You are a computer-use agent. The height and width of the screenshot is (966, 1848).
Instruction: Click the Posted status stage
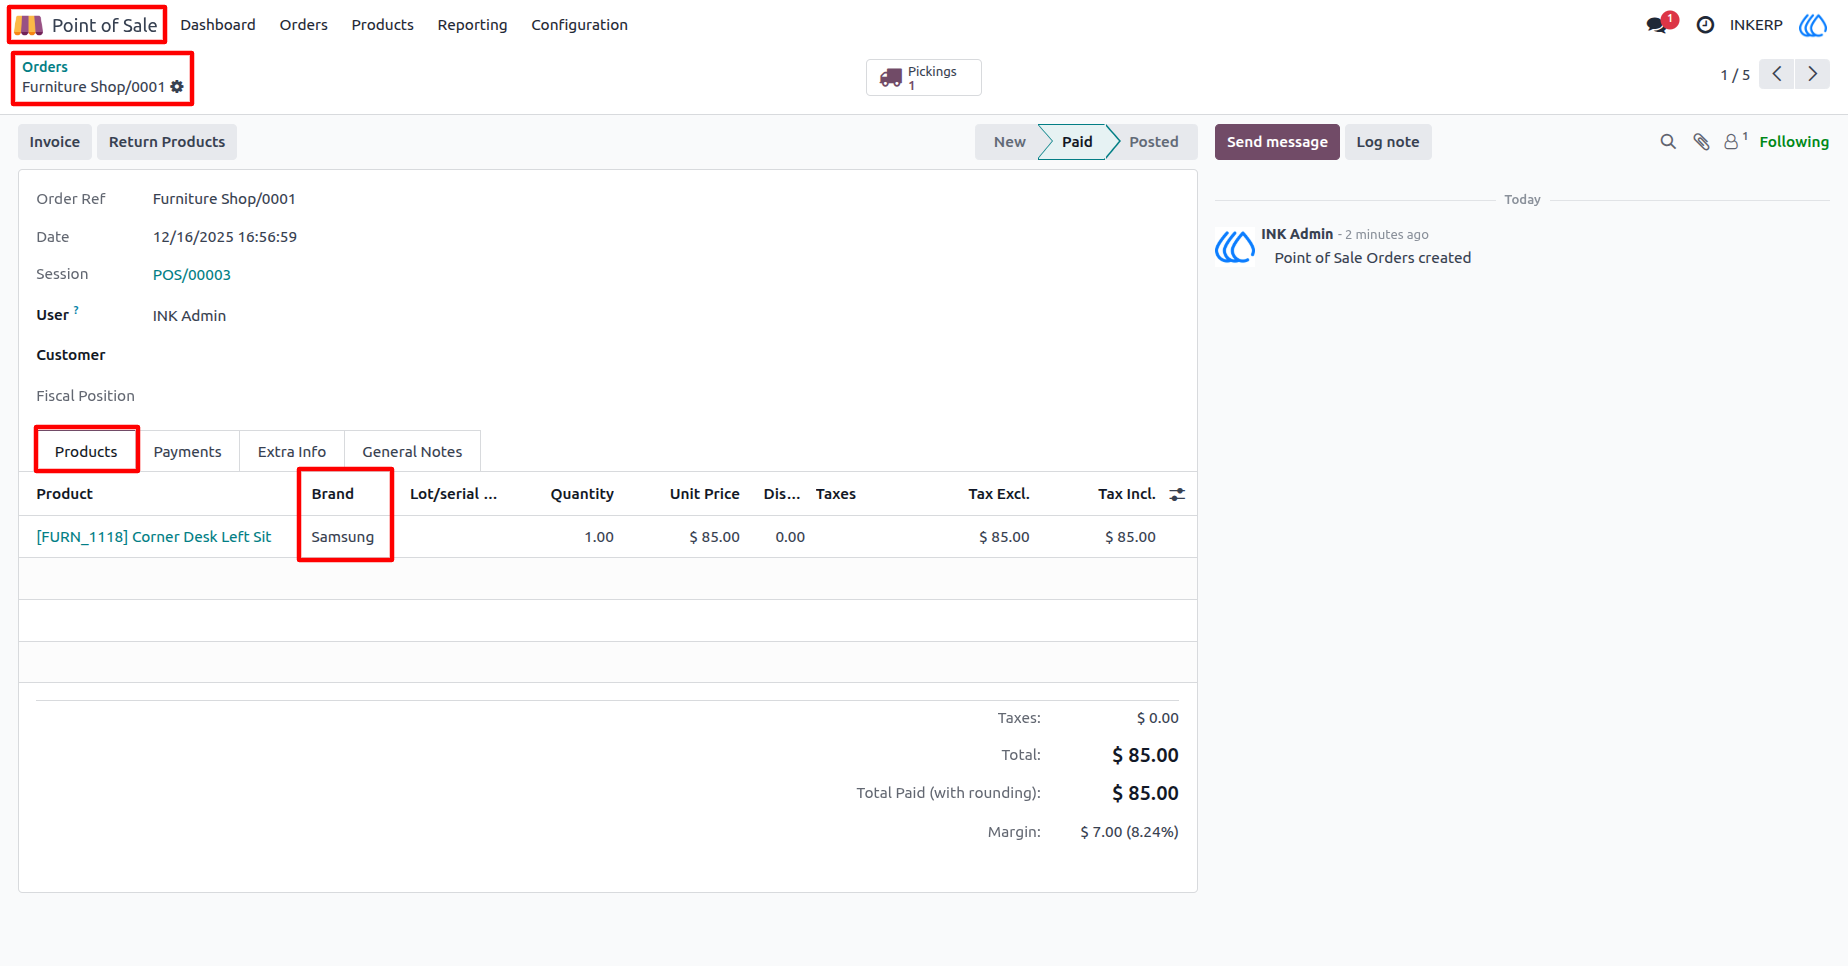coord(1153,142)
